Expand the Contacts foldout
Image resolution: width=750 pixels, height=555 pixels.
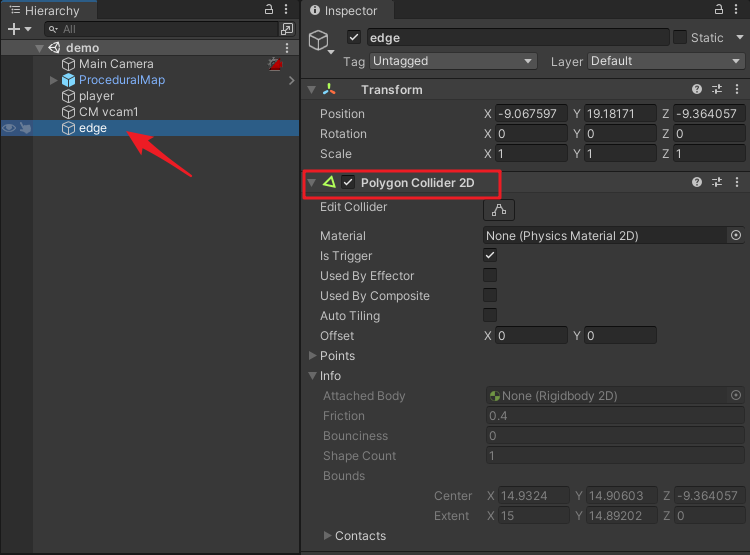pyautogui.click(x=327, y=535)
